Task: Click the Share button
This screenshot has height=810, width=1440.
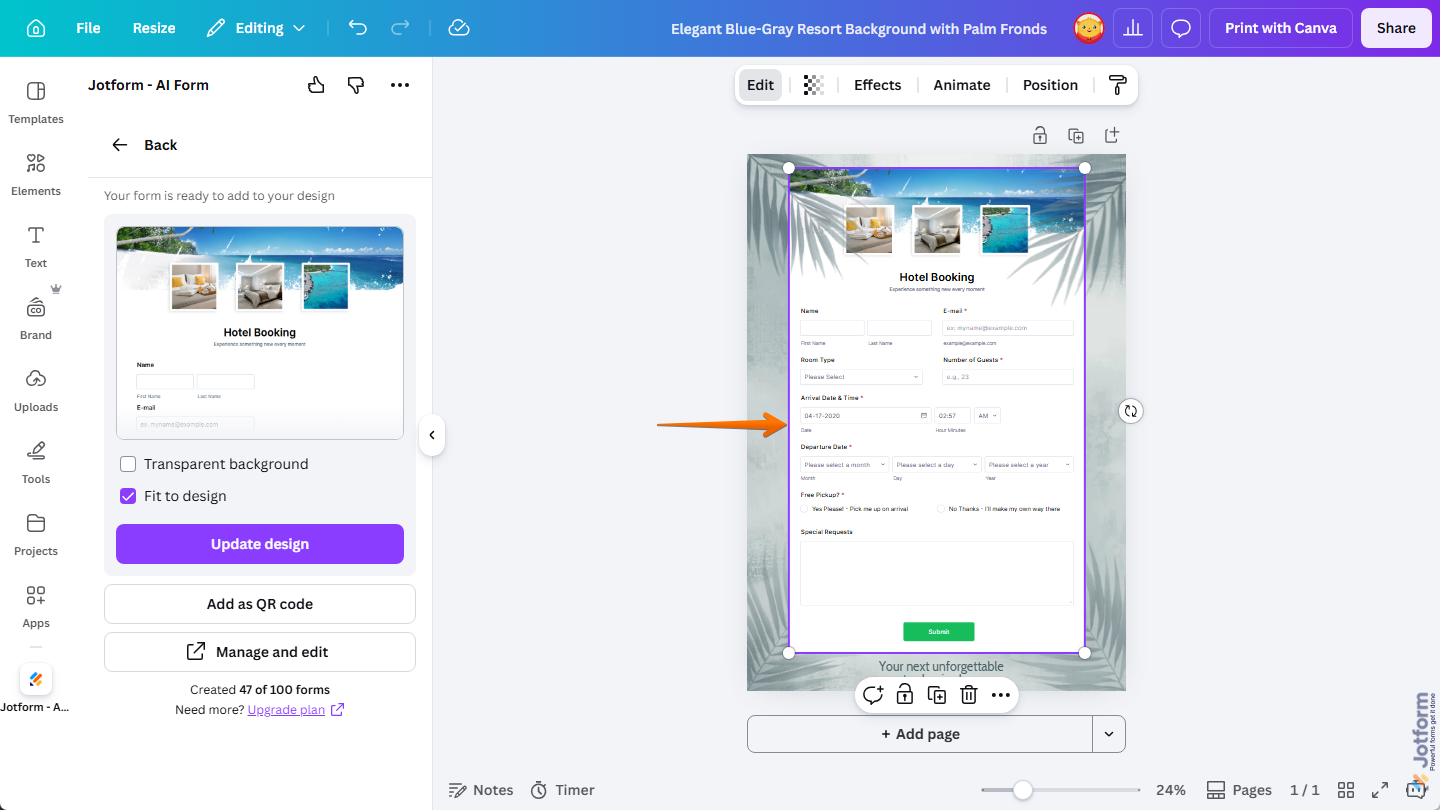Action: coord(1396,28)
